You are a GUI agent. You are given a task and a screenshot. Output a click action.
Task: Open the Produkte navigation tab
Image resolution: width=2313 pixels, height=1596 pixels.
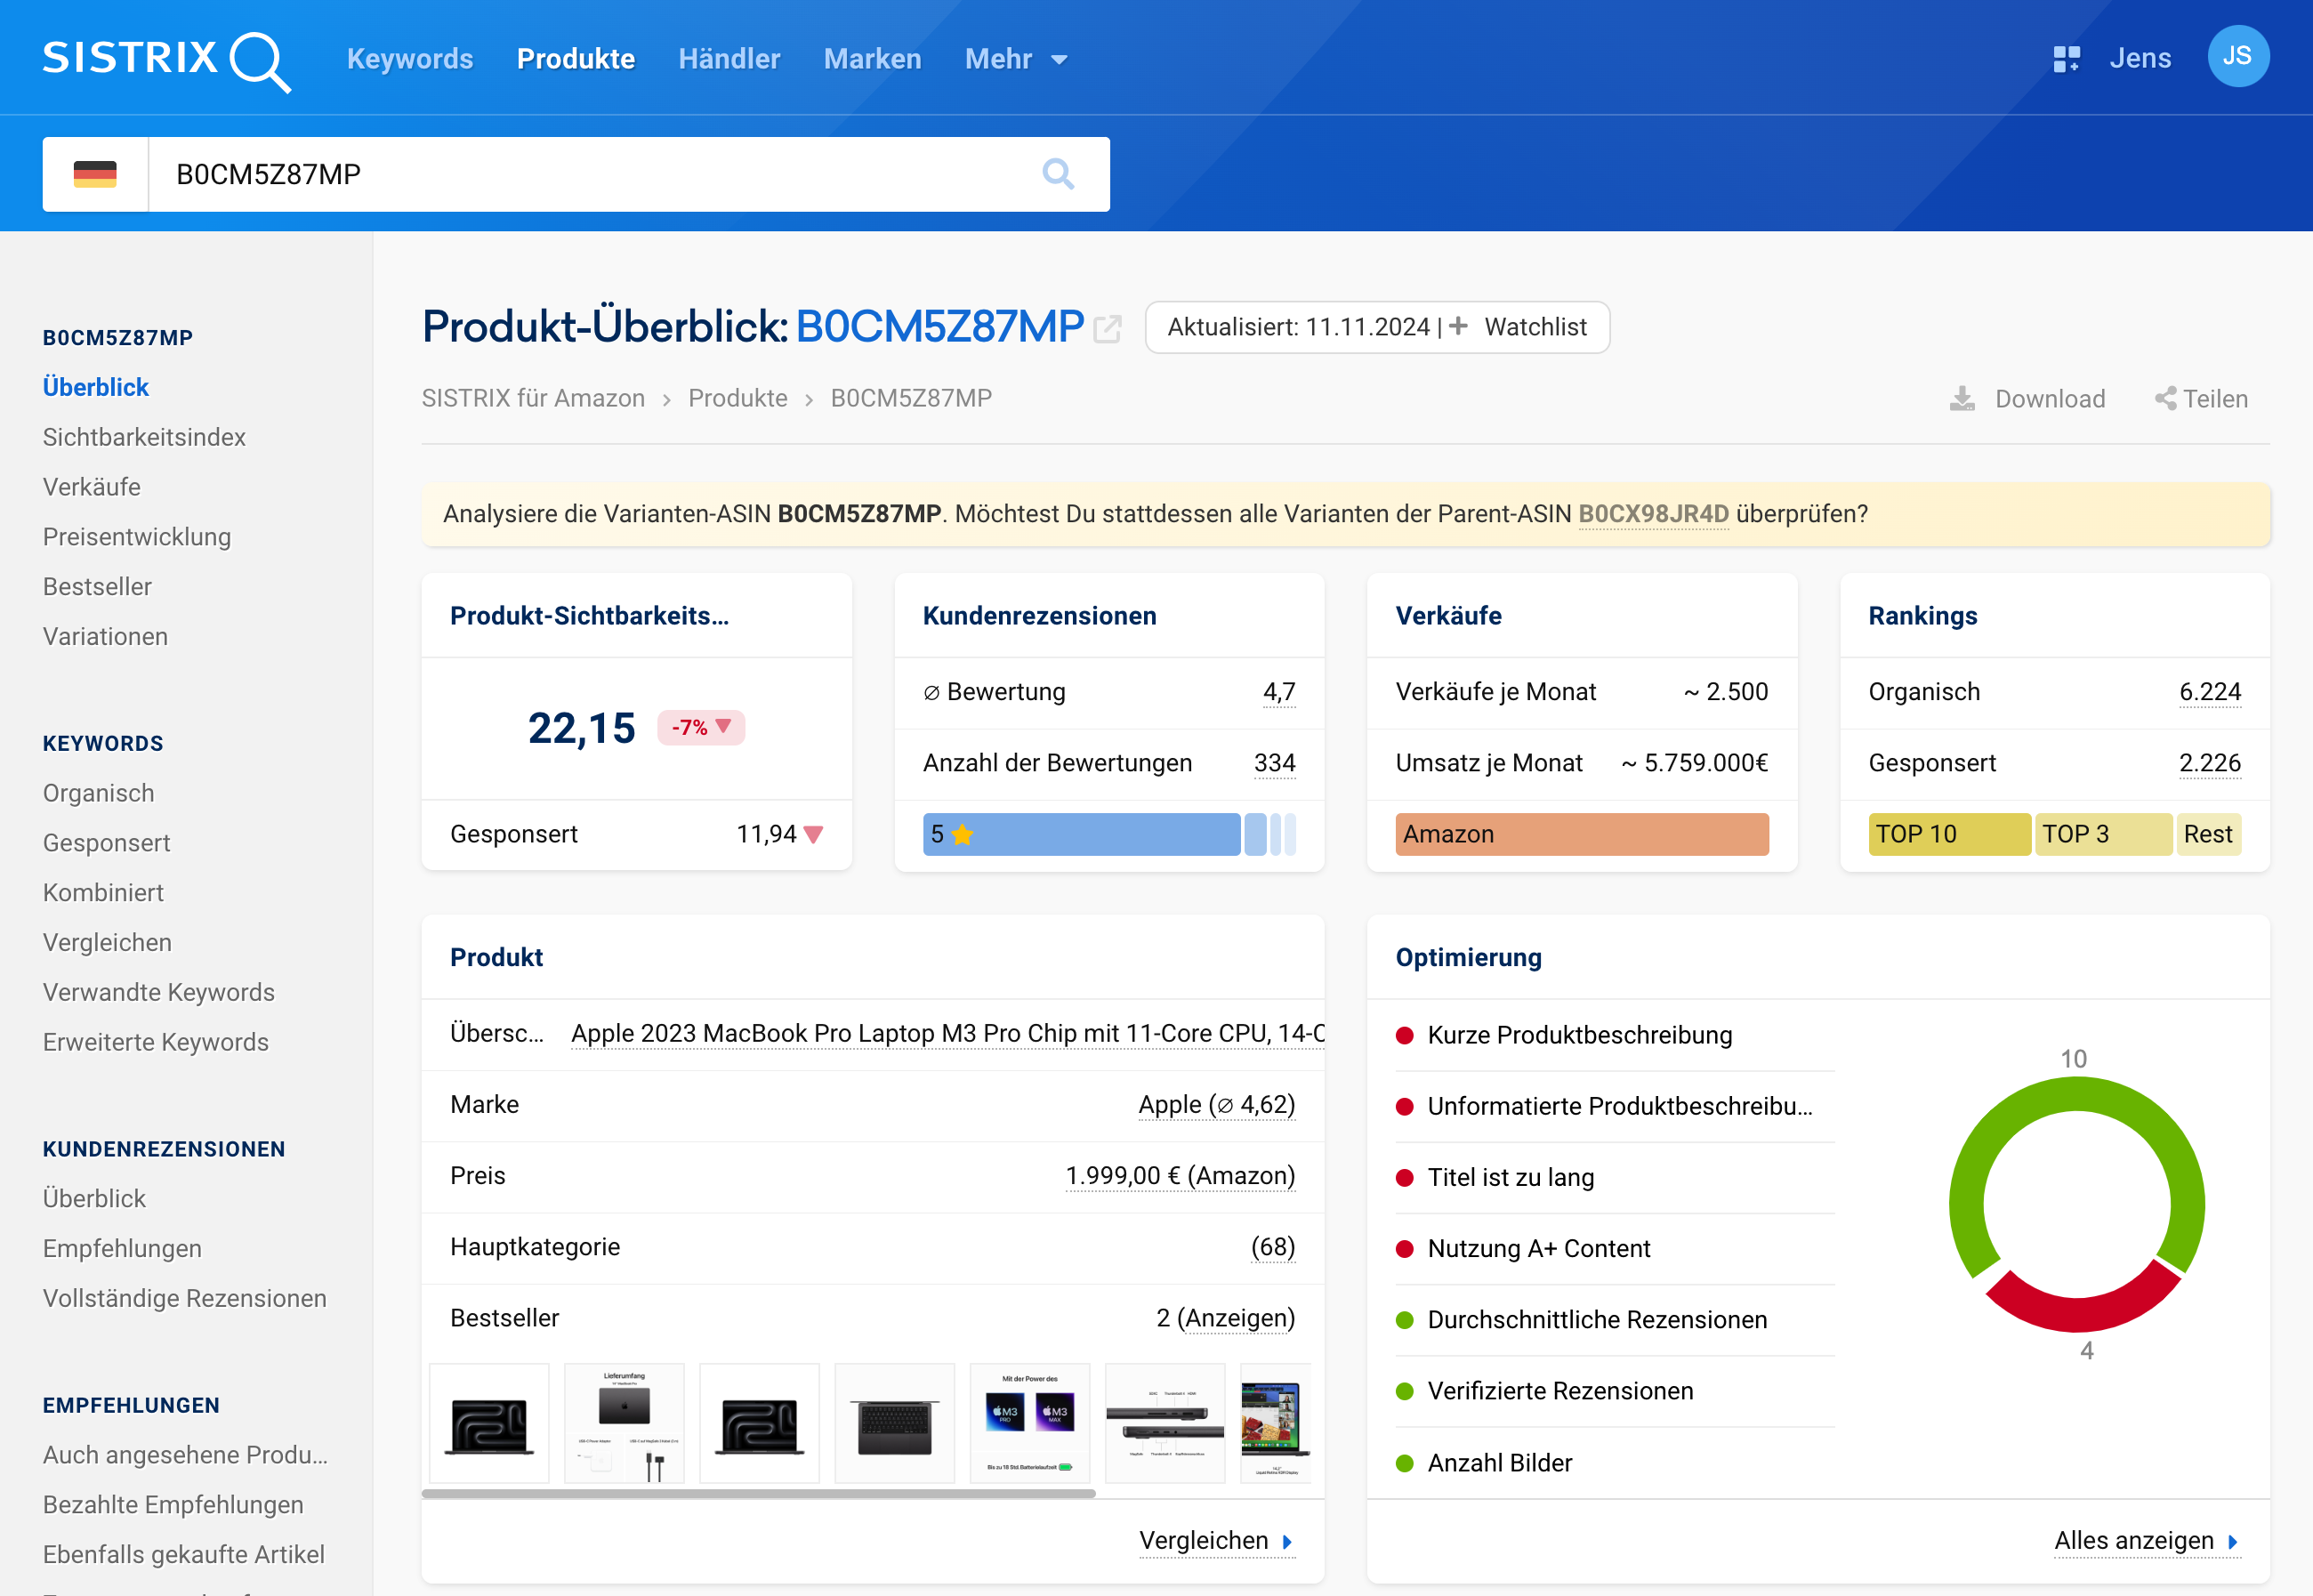[x=576, y=59]
